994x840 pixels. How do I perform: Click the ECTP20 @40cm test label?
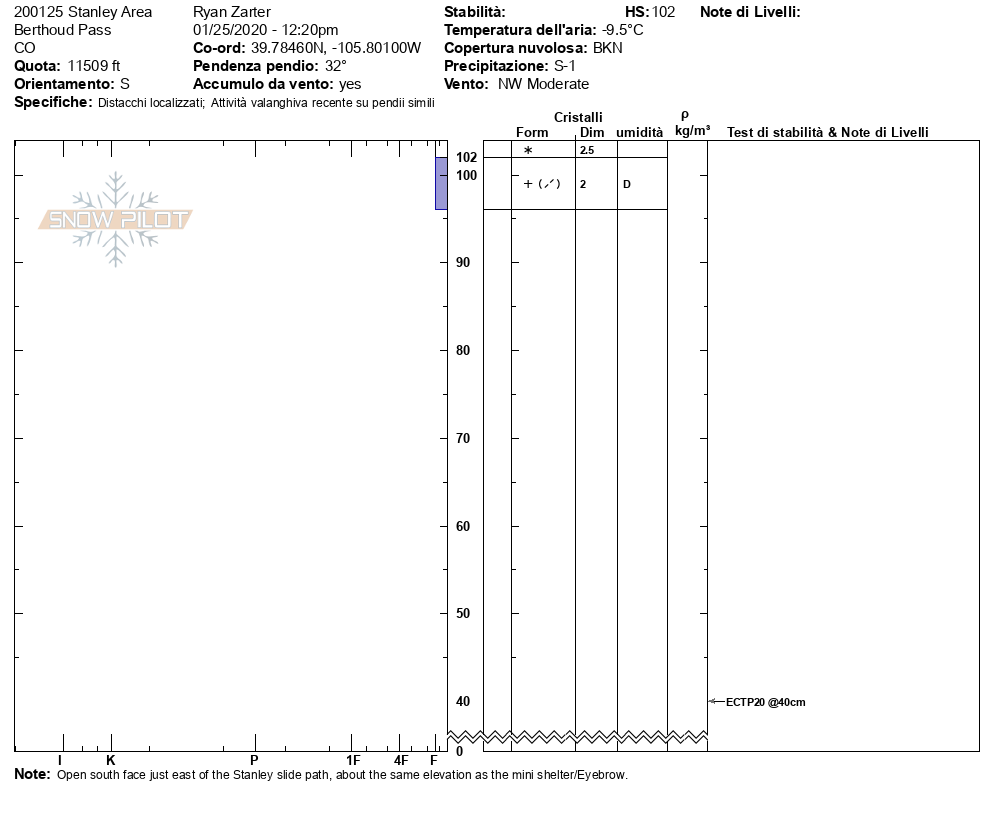(765, 703)
